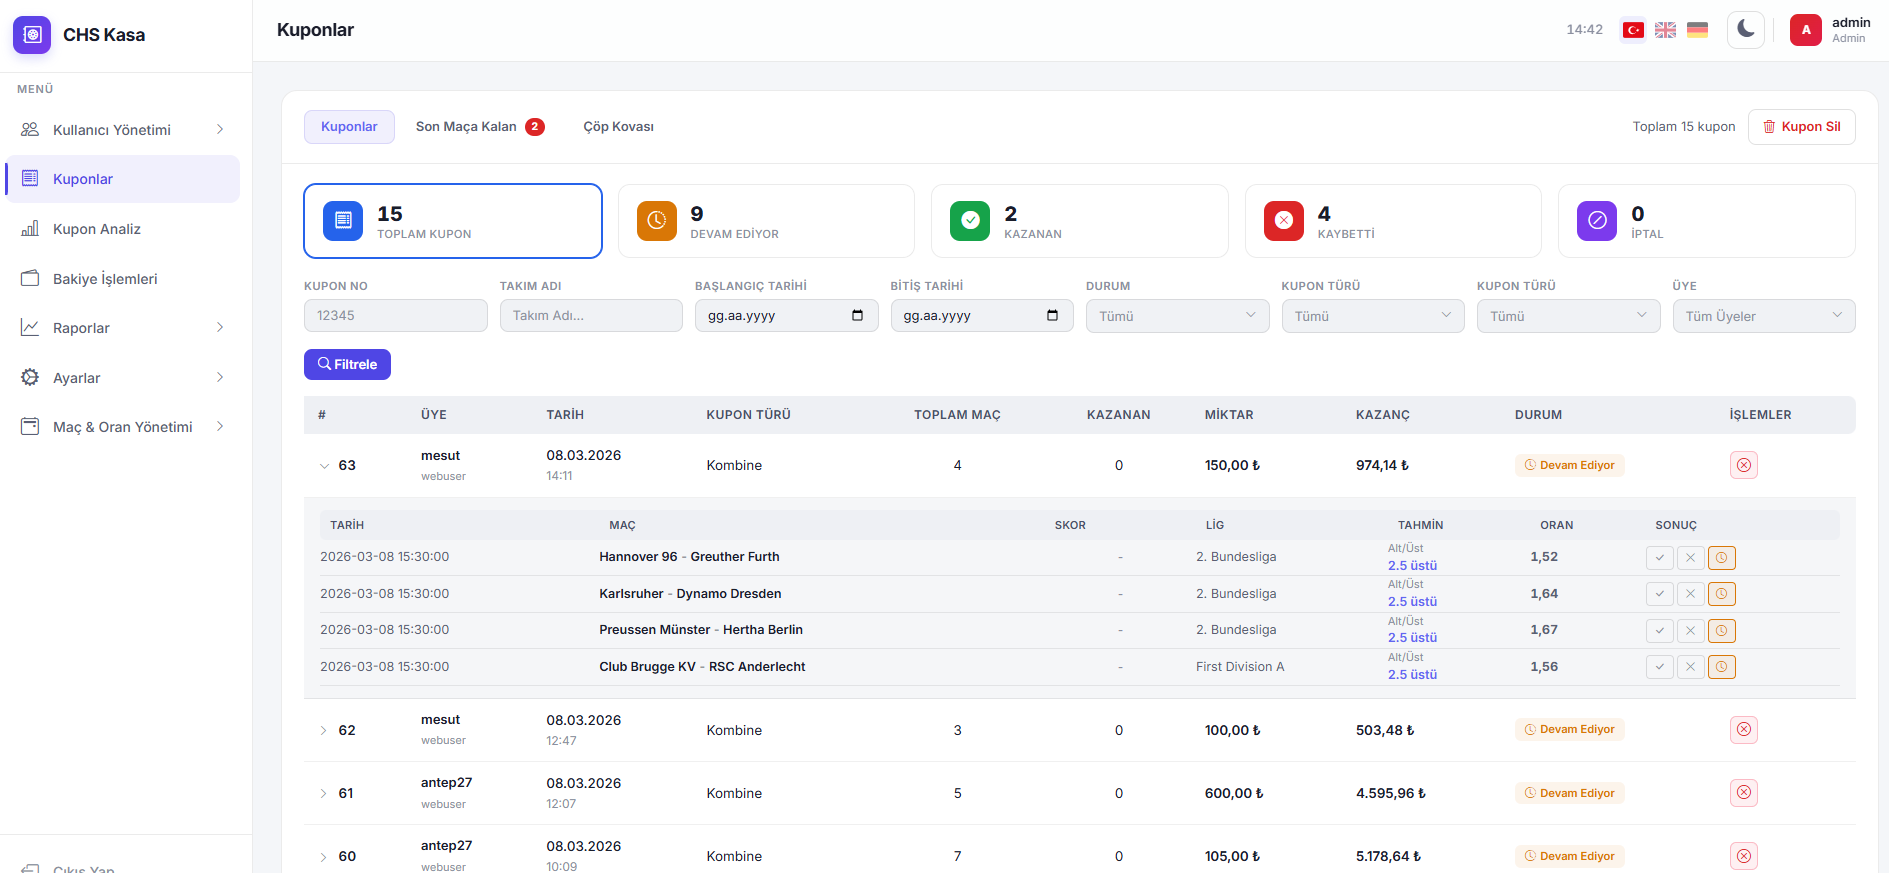Image resolution: width=1889 pixels, height=873 pixels.
Task: Switch language with UK flag icon
Action: 1665,30
